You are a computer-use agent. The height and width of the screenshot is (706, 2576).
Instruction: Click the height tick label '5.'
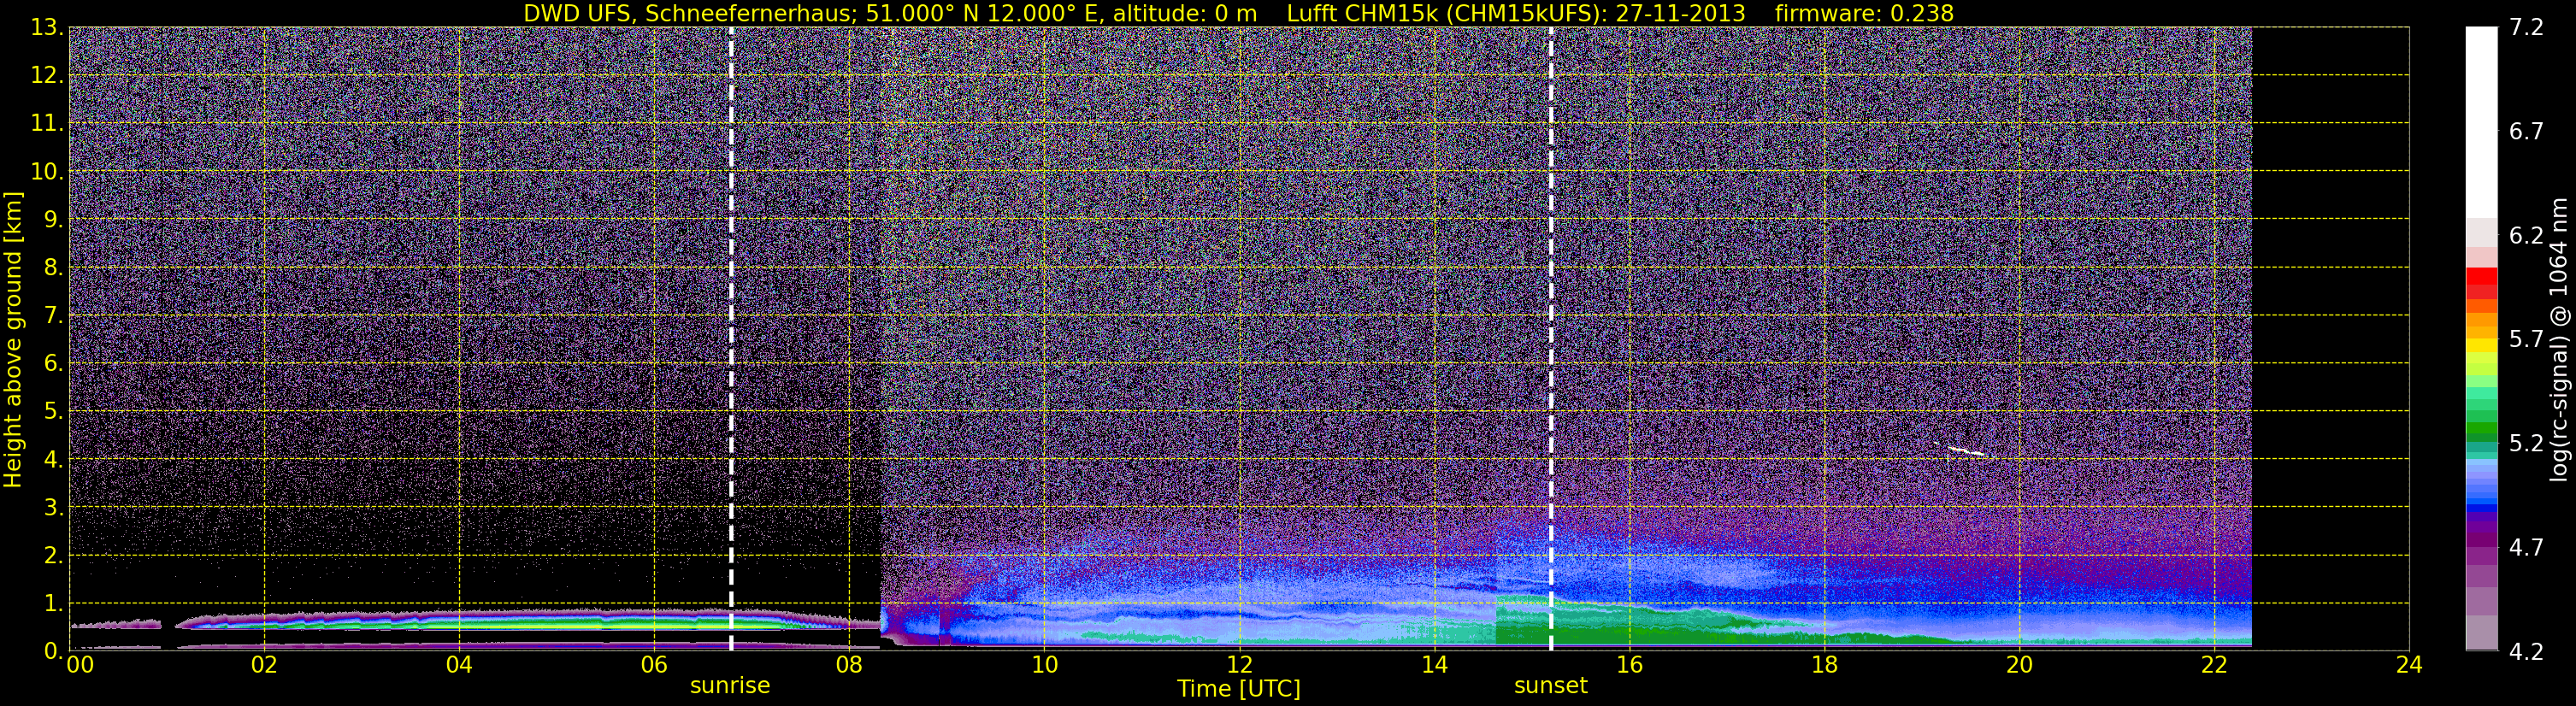pyautogui.click(x=53, y=412)
